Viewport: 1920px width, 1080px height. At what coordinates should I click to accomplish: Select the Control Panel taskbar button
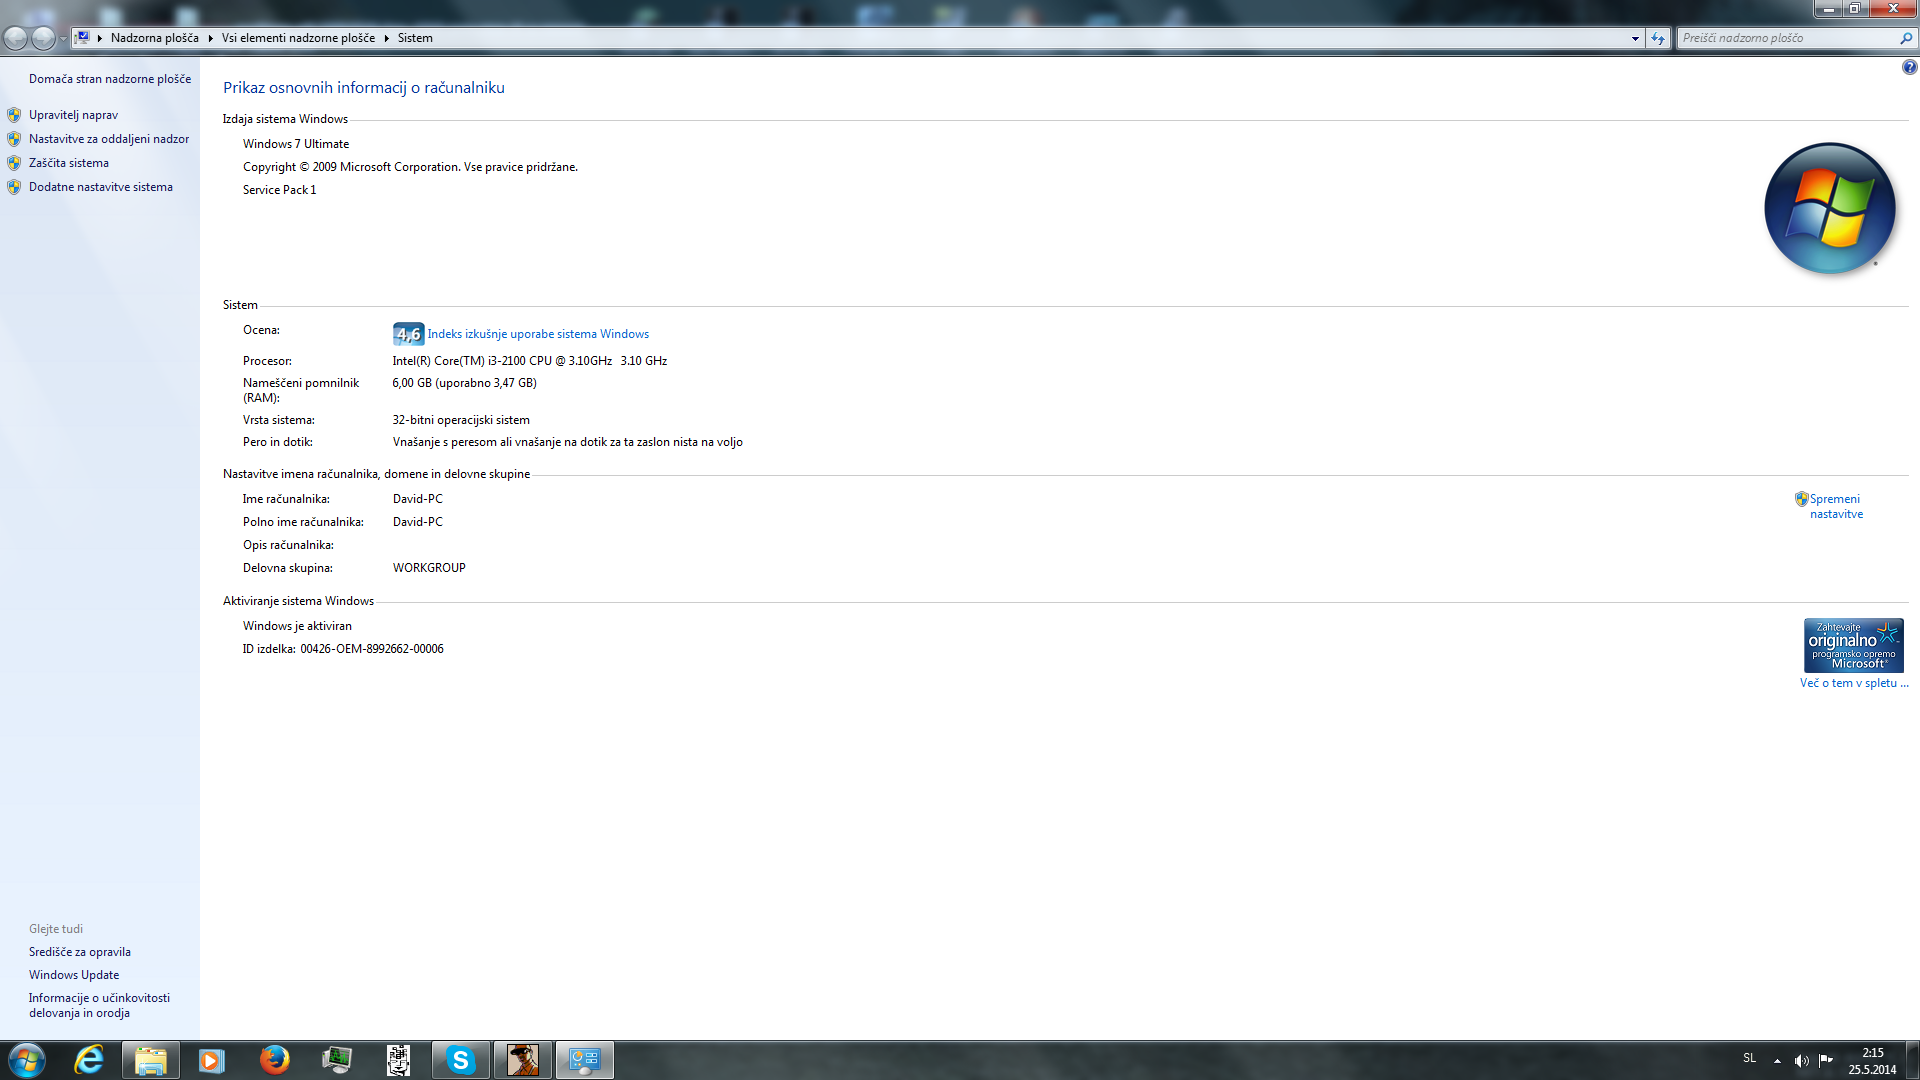pyautogui.click(x=584, y=1060)
